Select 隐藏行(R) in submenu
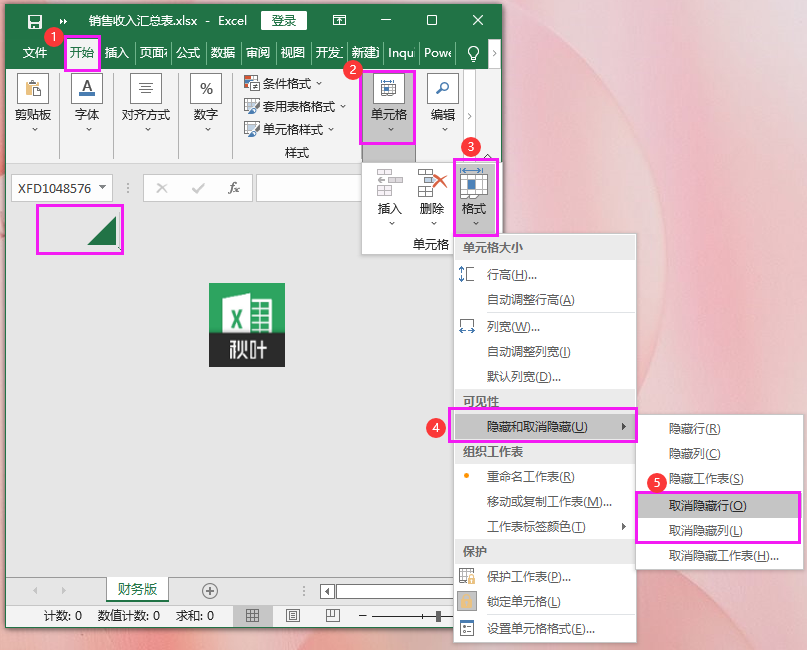This screenshot has width=807, height=650. pos(719,429)
